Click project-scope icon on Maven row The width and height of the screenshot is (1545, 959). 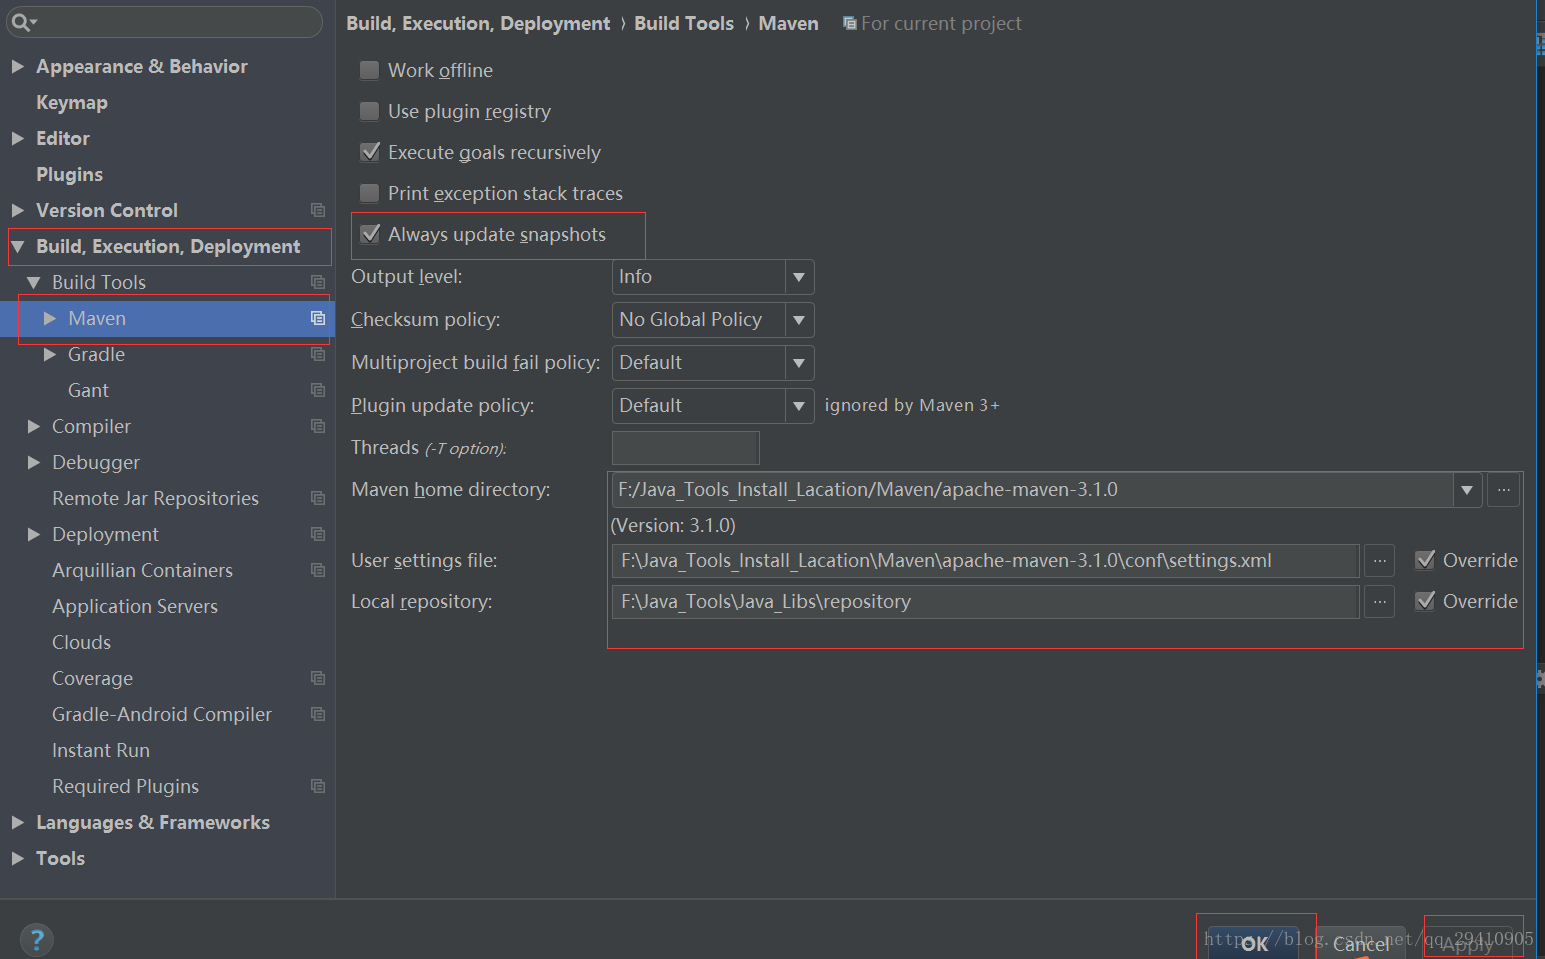[318, 318]
